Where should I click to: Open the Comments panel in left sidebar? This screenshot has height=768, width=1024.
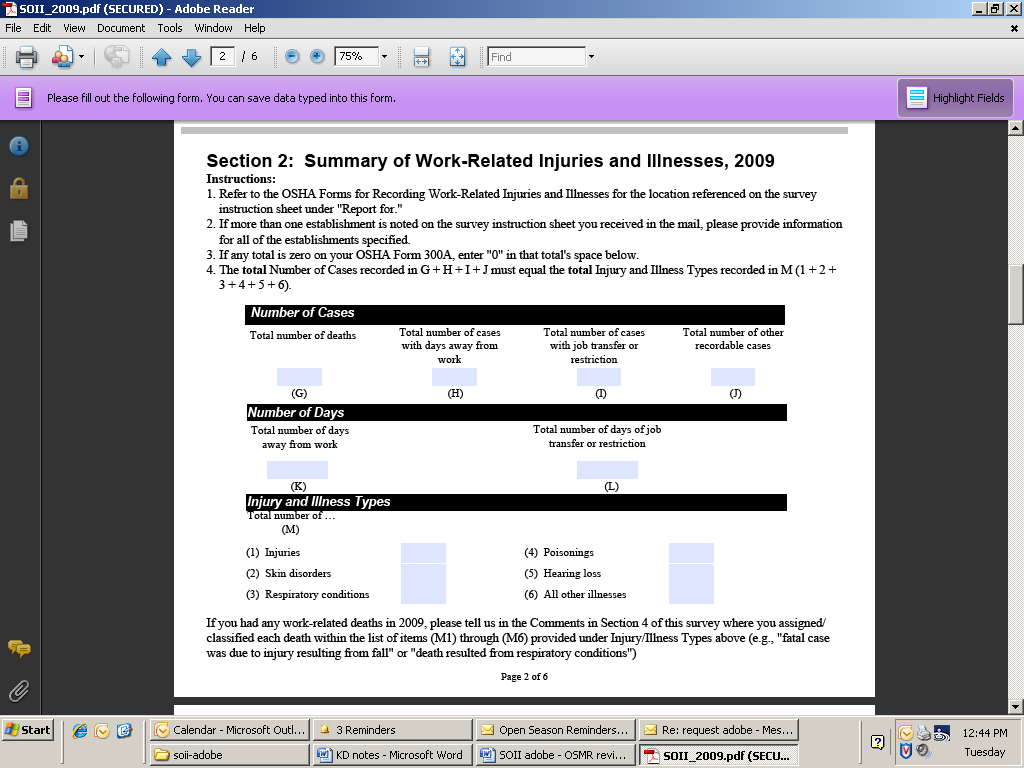point(18,648)
